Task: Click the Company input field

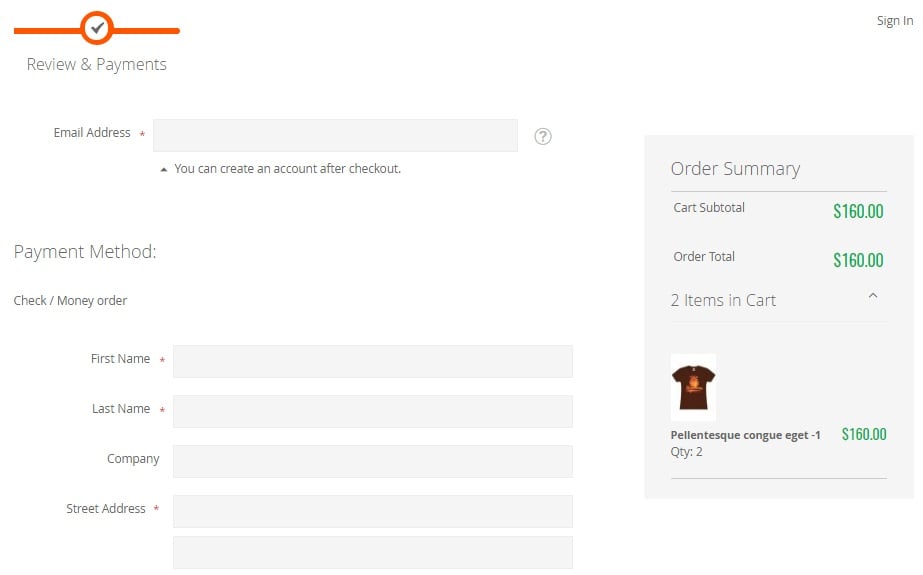Action: tap(373, 461)
